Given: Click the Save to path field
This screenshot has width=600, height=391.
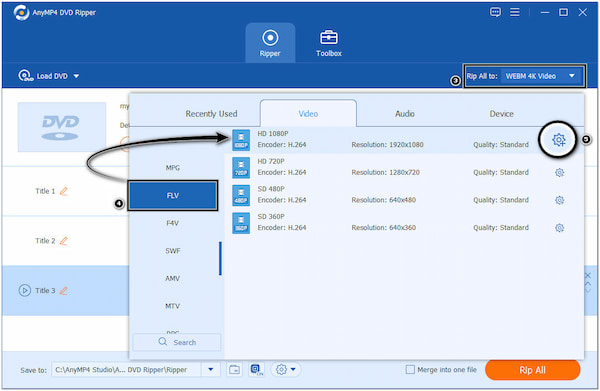Looking at the screenshot, I should pos(126,370).
